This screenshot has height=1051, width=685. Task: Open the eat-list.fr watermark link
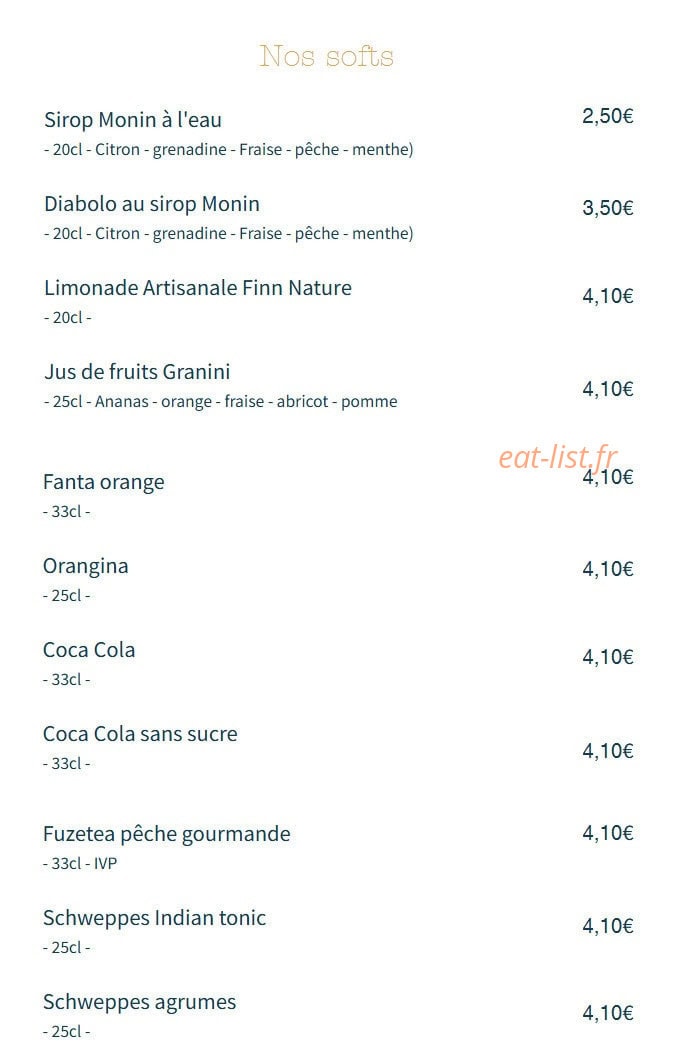557,457
